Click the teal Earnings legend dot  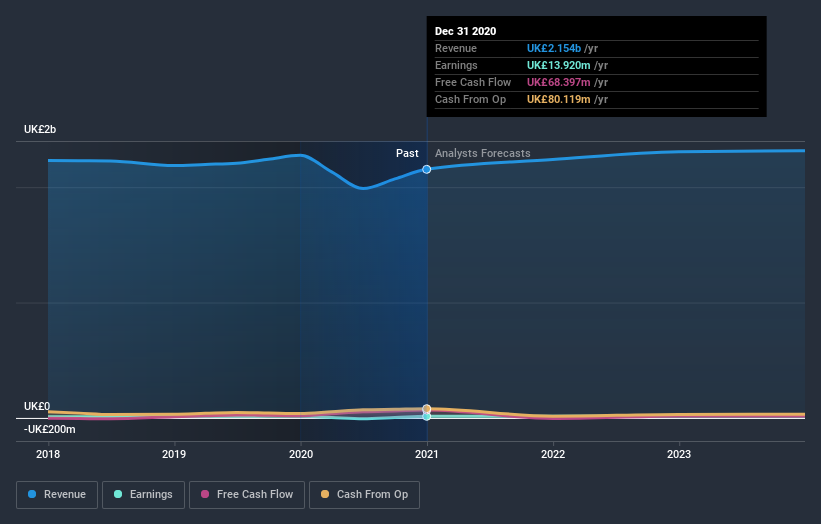click(118, 494)
